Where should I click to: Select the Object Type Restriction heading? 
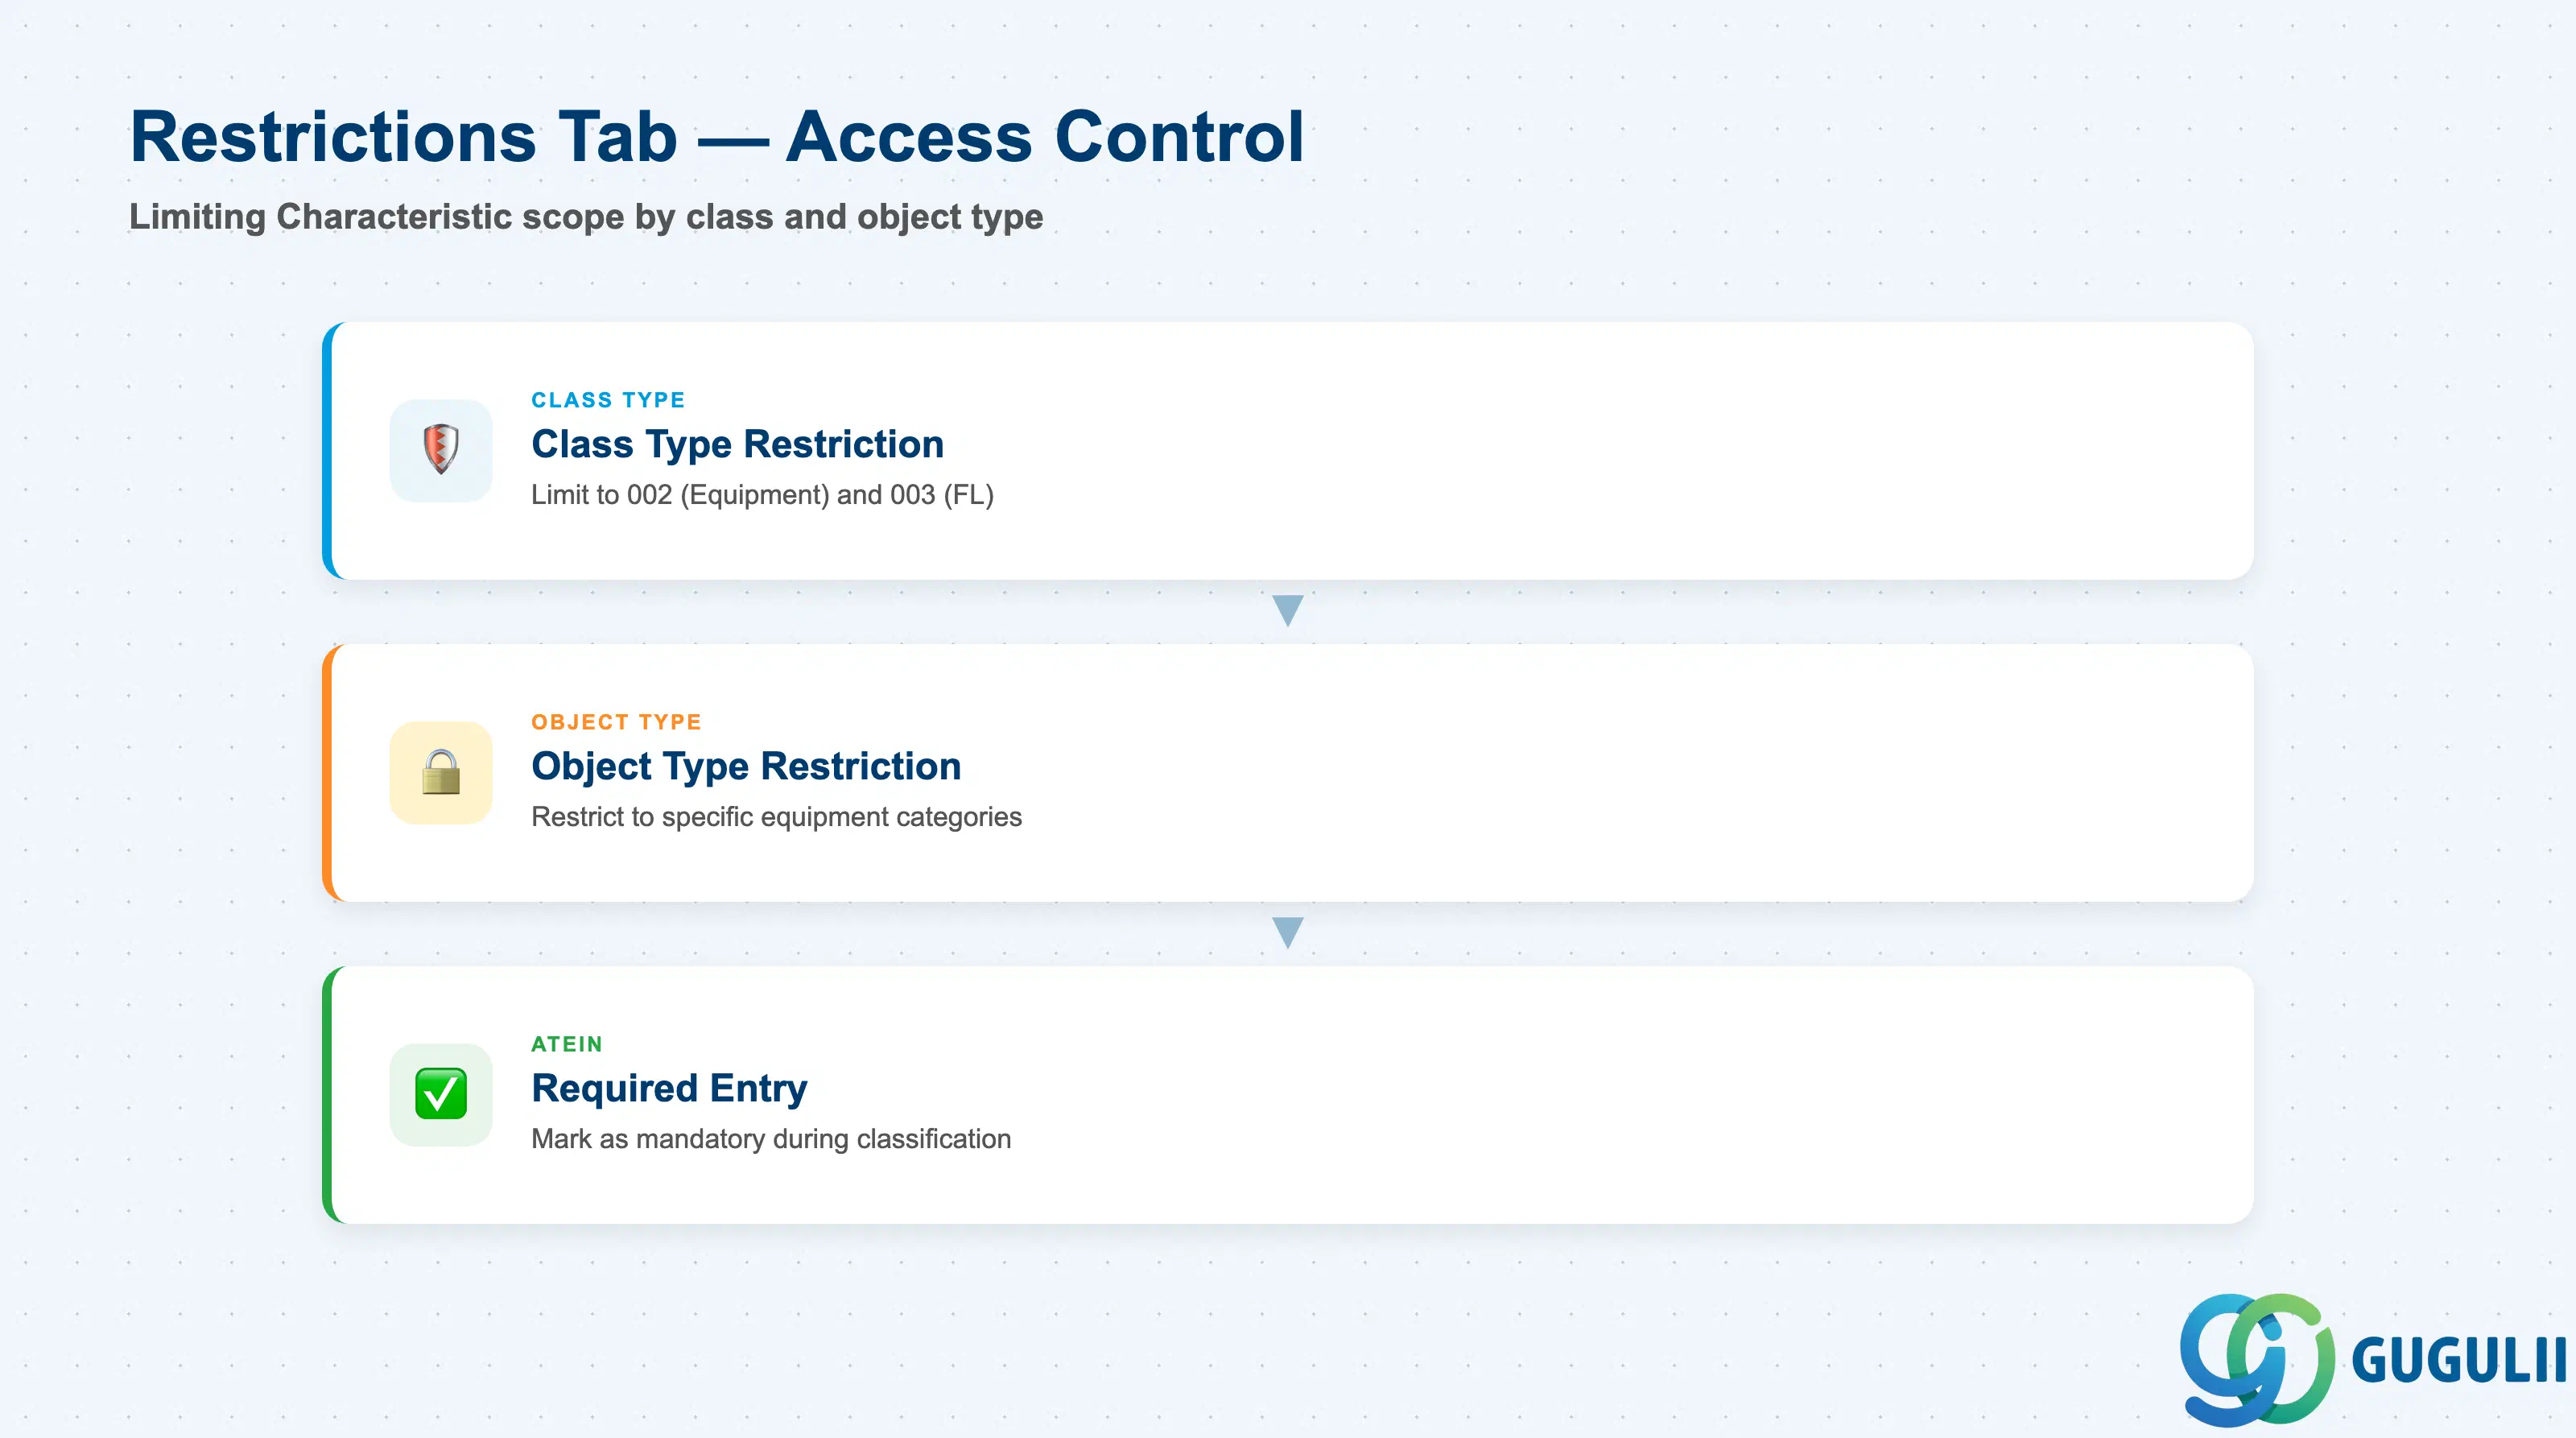click(x=746, y=766)
